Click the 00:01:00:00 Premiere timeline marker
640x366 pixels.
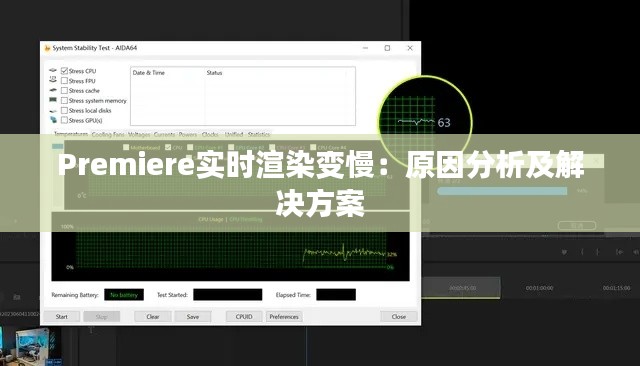[540, 288]
